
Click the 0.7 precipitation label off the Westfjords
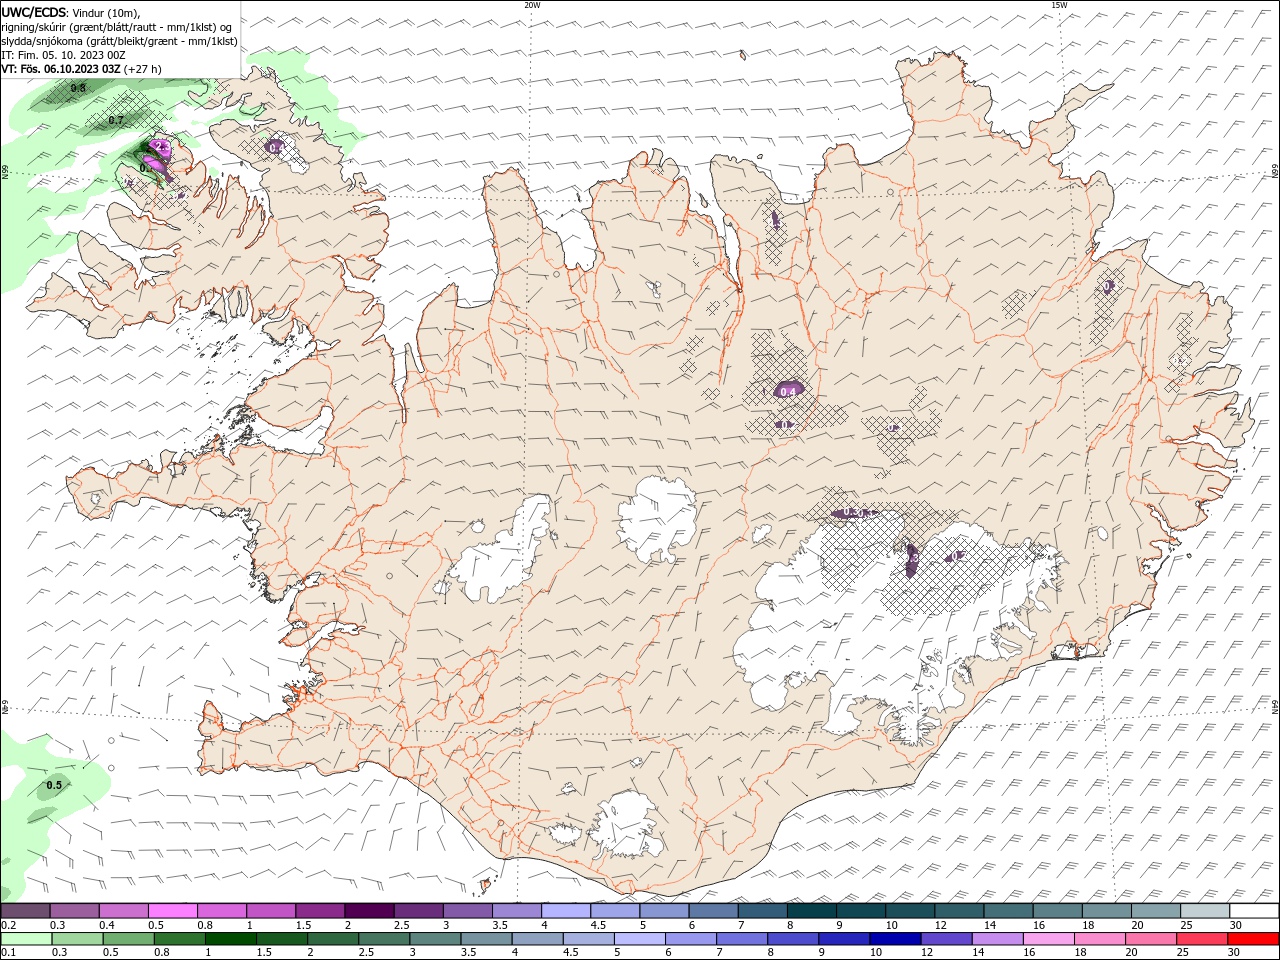(x=116, y=120)
